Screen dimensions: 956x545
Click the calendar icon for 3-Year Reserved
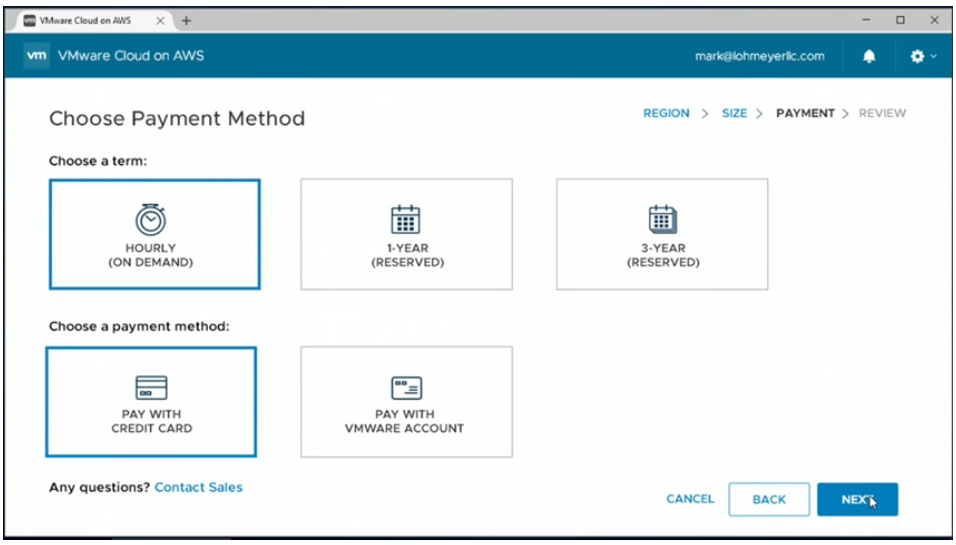coord(663,219)
